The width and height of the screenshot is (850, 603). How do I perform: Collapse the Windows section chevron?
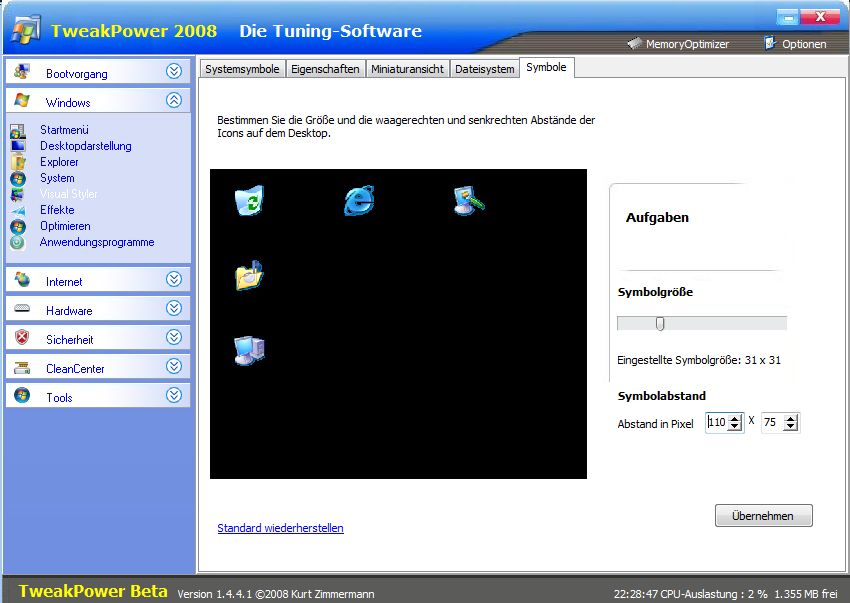pyautogui.click(x=174, y=100)
